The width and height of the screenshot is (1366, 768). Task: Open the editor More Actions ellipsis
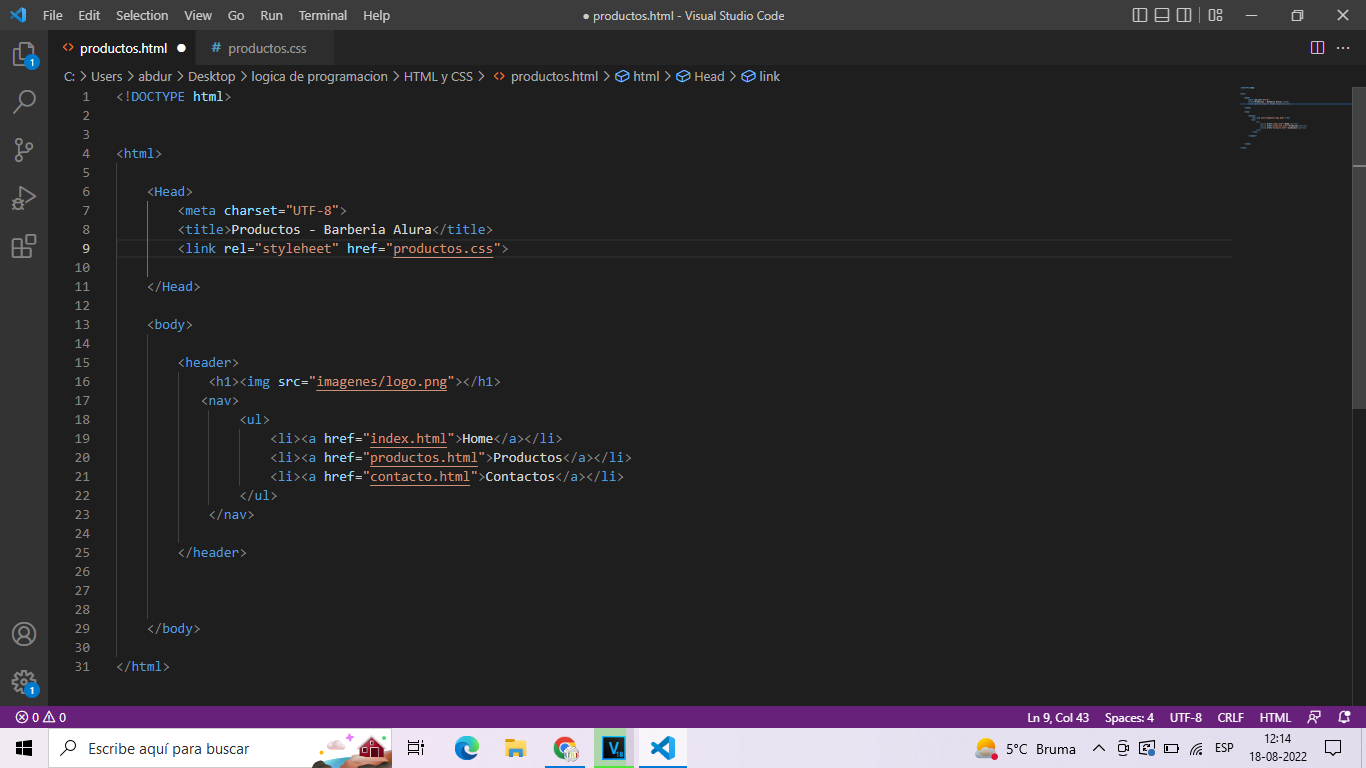1343,48
